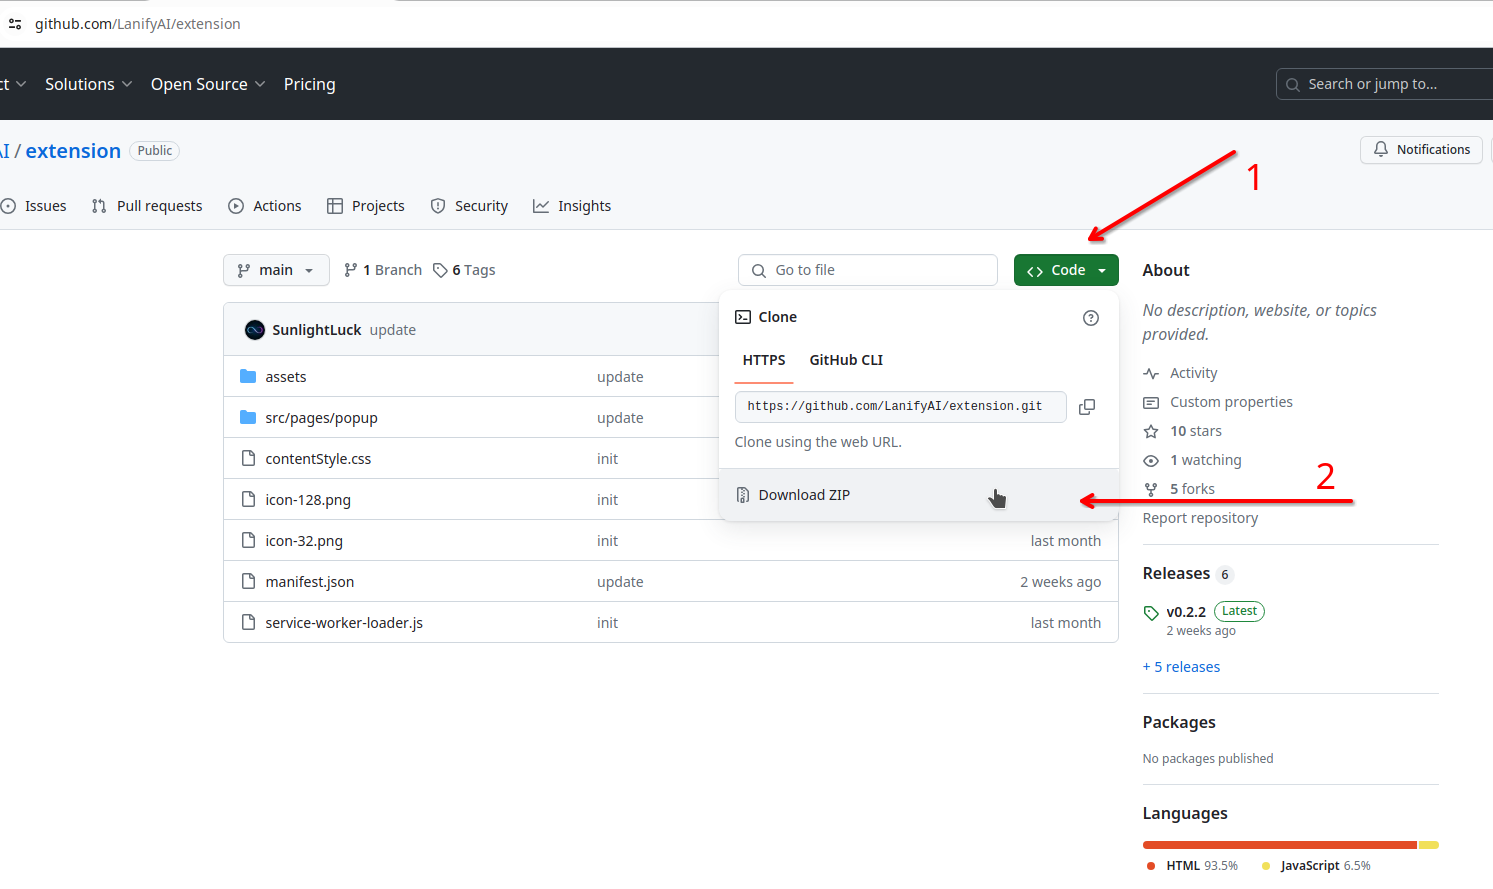This screenshot has height=889, width=1493.
Task: Select the HTTPS clone tab
Action: point(764,360)
